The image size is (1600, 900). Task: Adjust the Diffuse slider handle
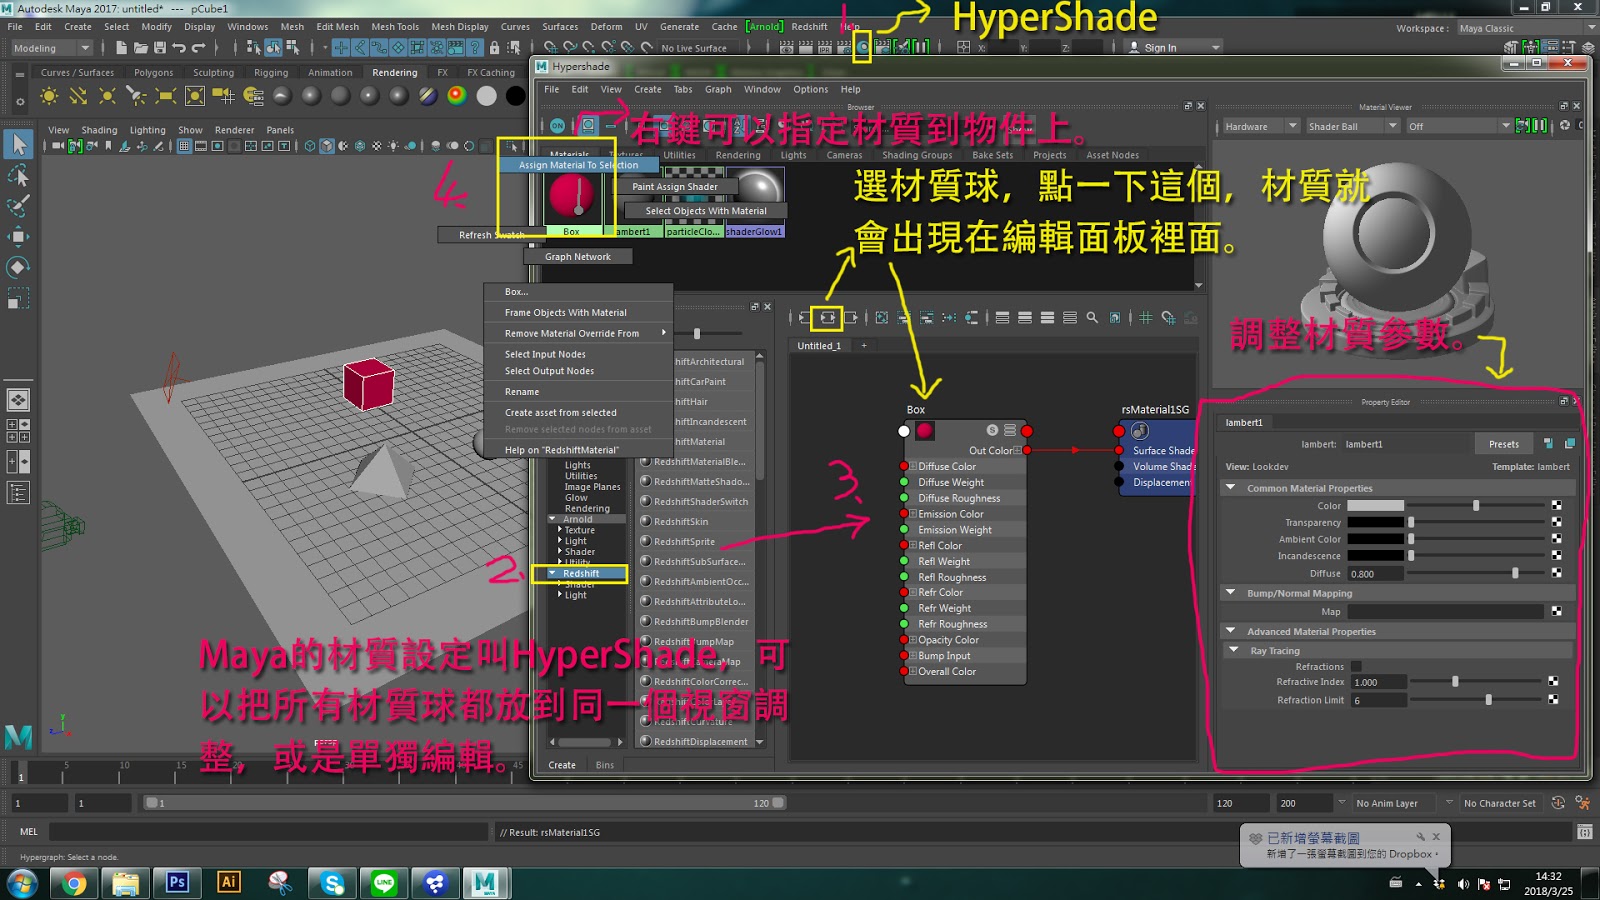pos(1515,573)
